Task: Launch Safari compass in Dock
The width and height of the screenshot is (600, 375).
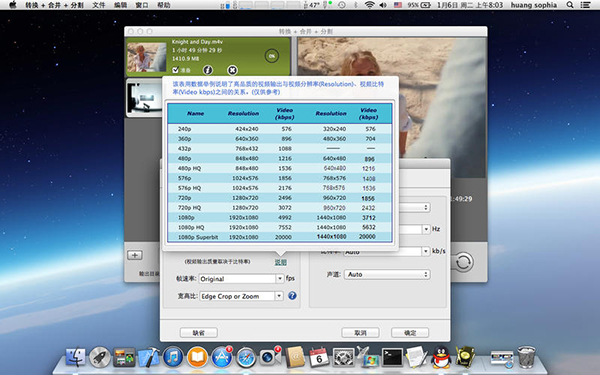Action: coord(246,357)
